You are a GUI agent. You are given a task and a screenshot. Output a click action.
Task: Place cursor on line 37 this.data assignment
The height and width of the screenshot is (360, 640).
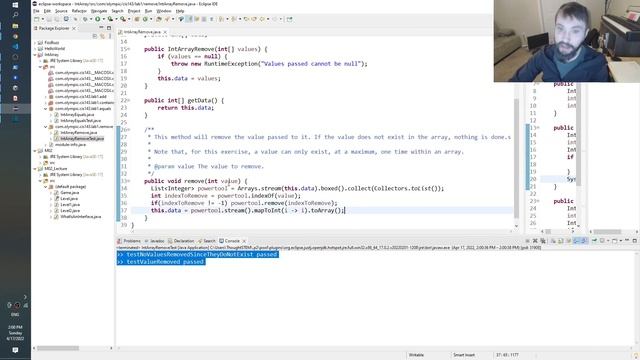(x=248, y=210)
